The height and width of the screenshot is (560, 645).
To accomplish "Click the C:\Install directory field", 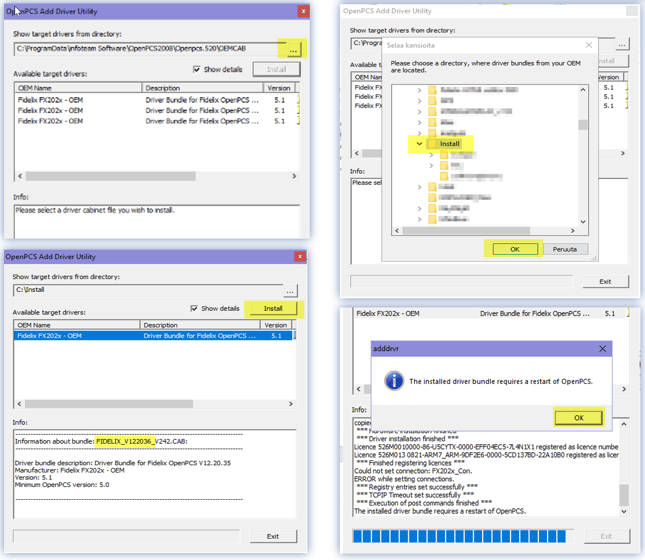I will [x=148, y=290].
